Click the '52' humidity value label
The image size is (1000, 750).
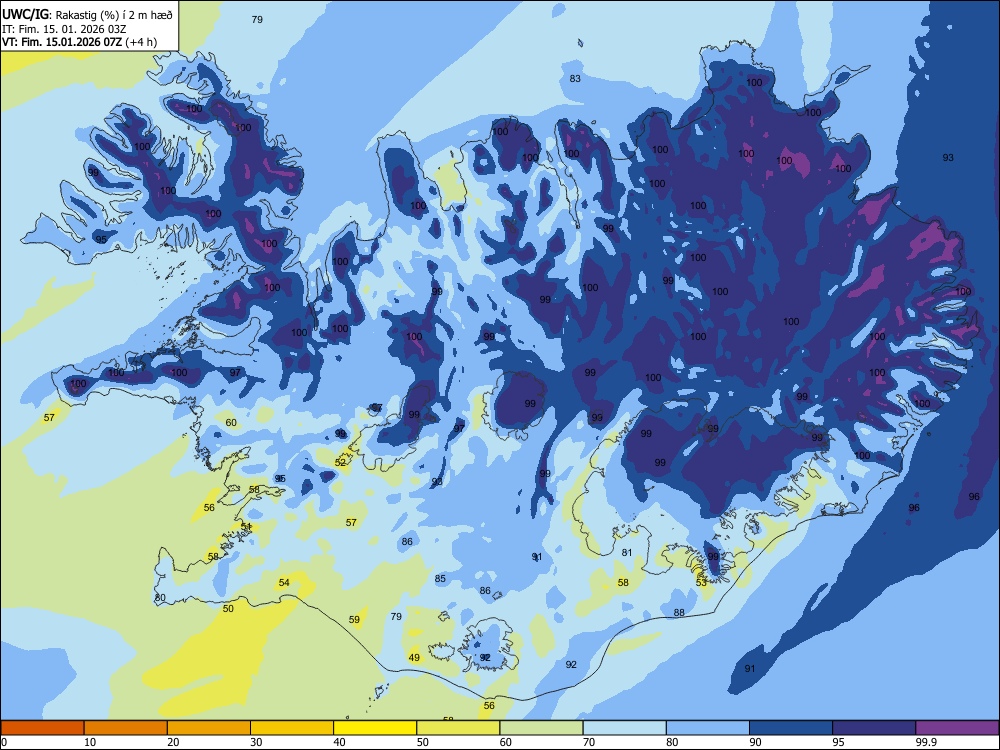341,462
